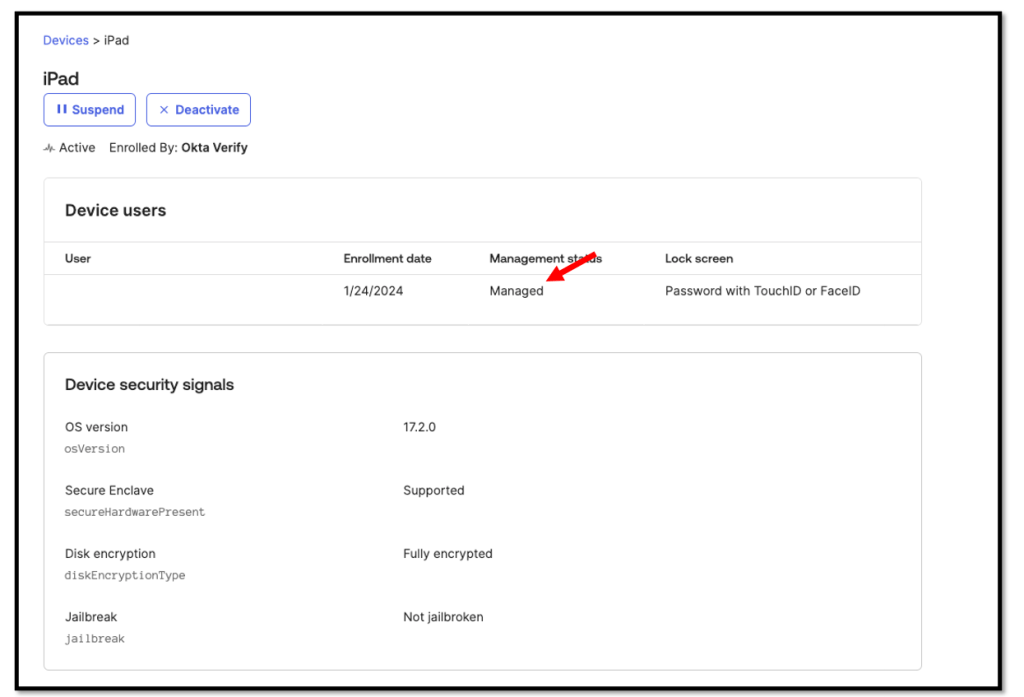Viewport: 1024px width, 697px height.
Task: Click the Lock screen column header
Action: pos(698,258)
